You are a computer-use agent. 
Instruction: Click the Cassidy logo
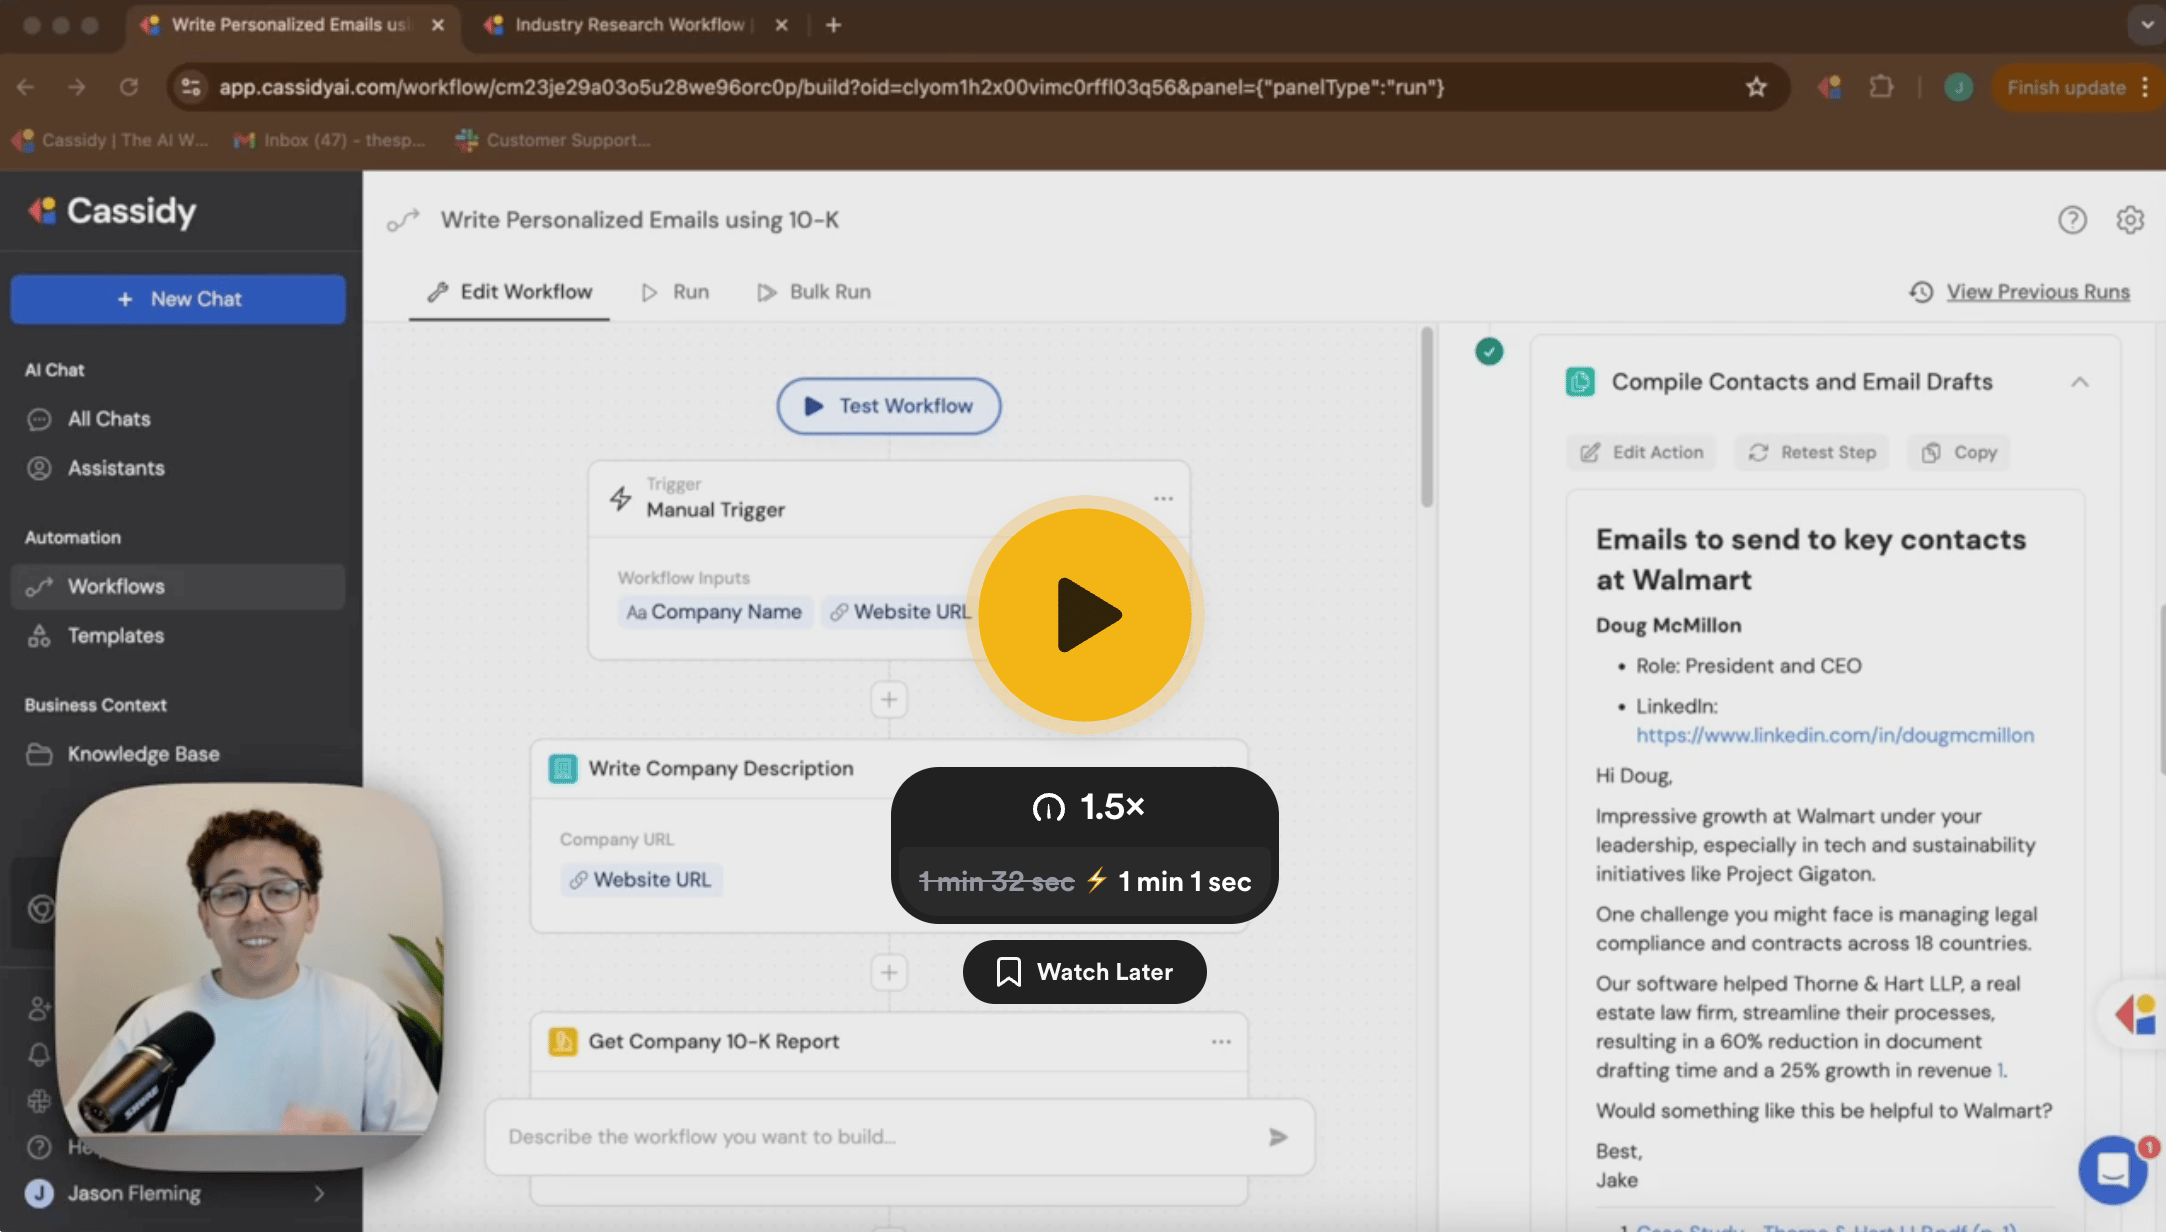tap(112, 211)
